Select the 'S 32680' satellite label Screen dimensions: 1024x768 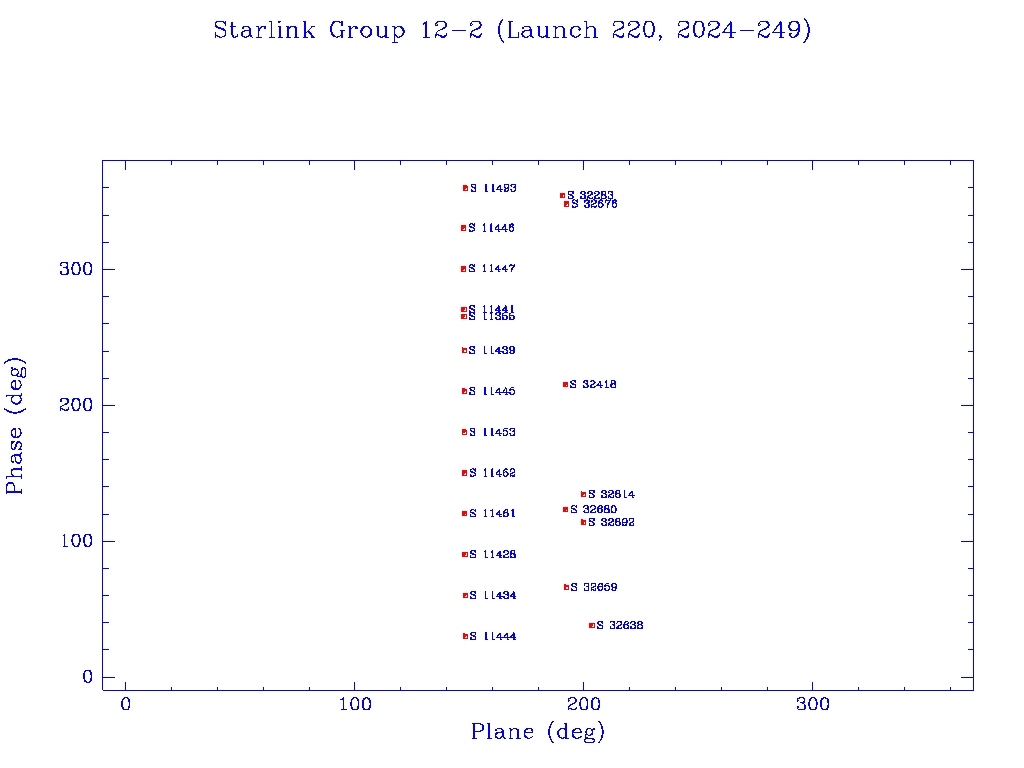coord(594,509)
